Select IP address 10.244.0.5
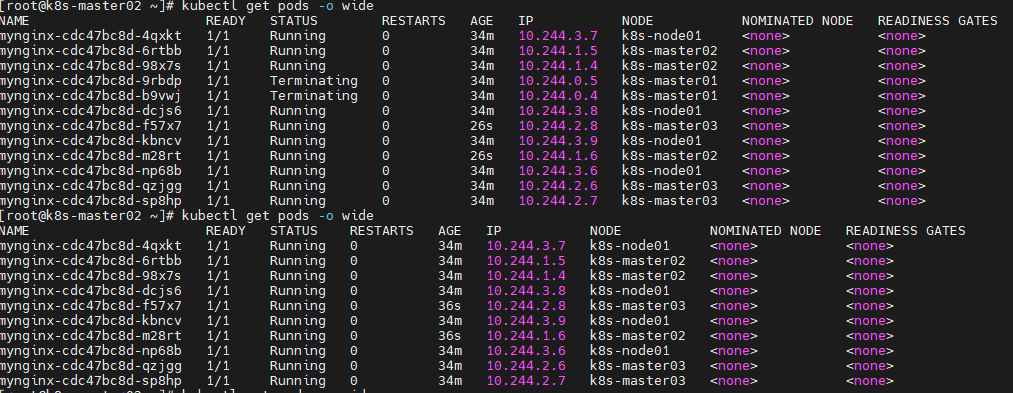The image size is (1013, 393). pyautogui.click(x=558, y=81)
